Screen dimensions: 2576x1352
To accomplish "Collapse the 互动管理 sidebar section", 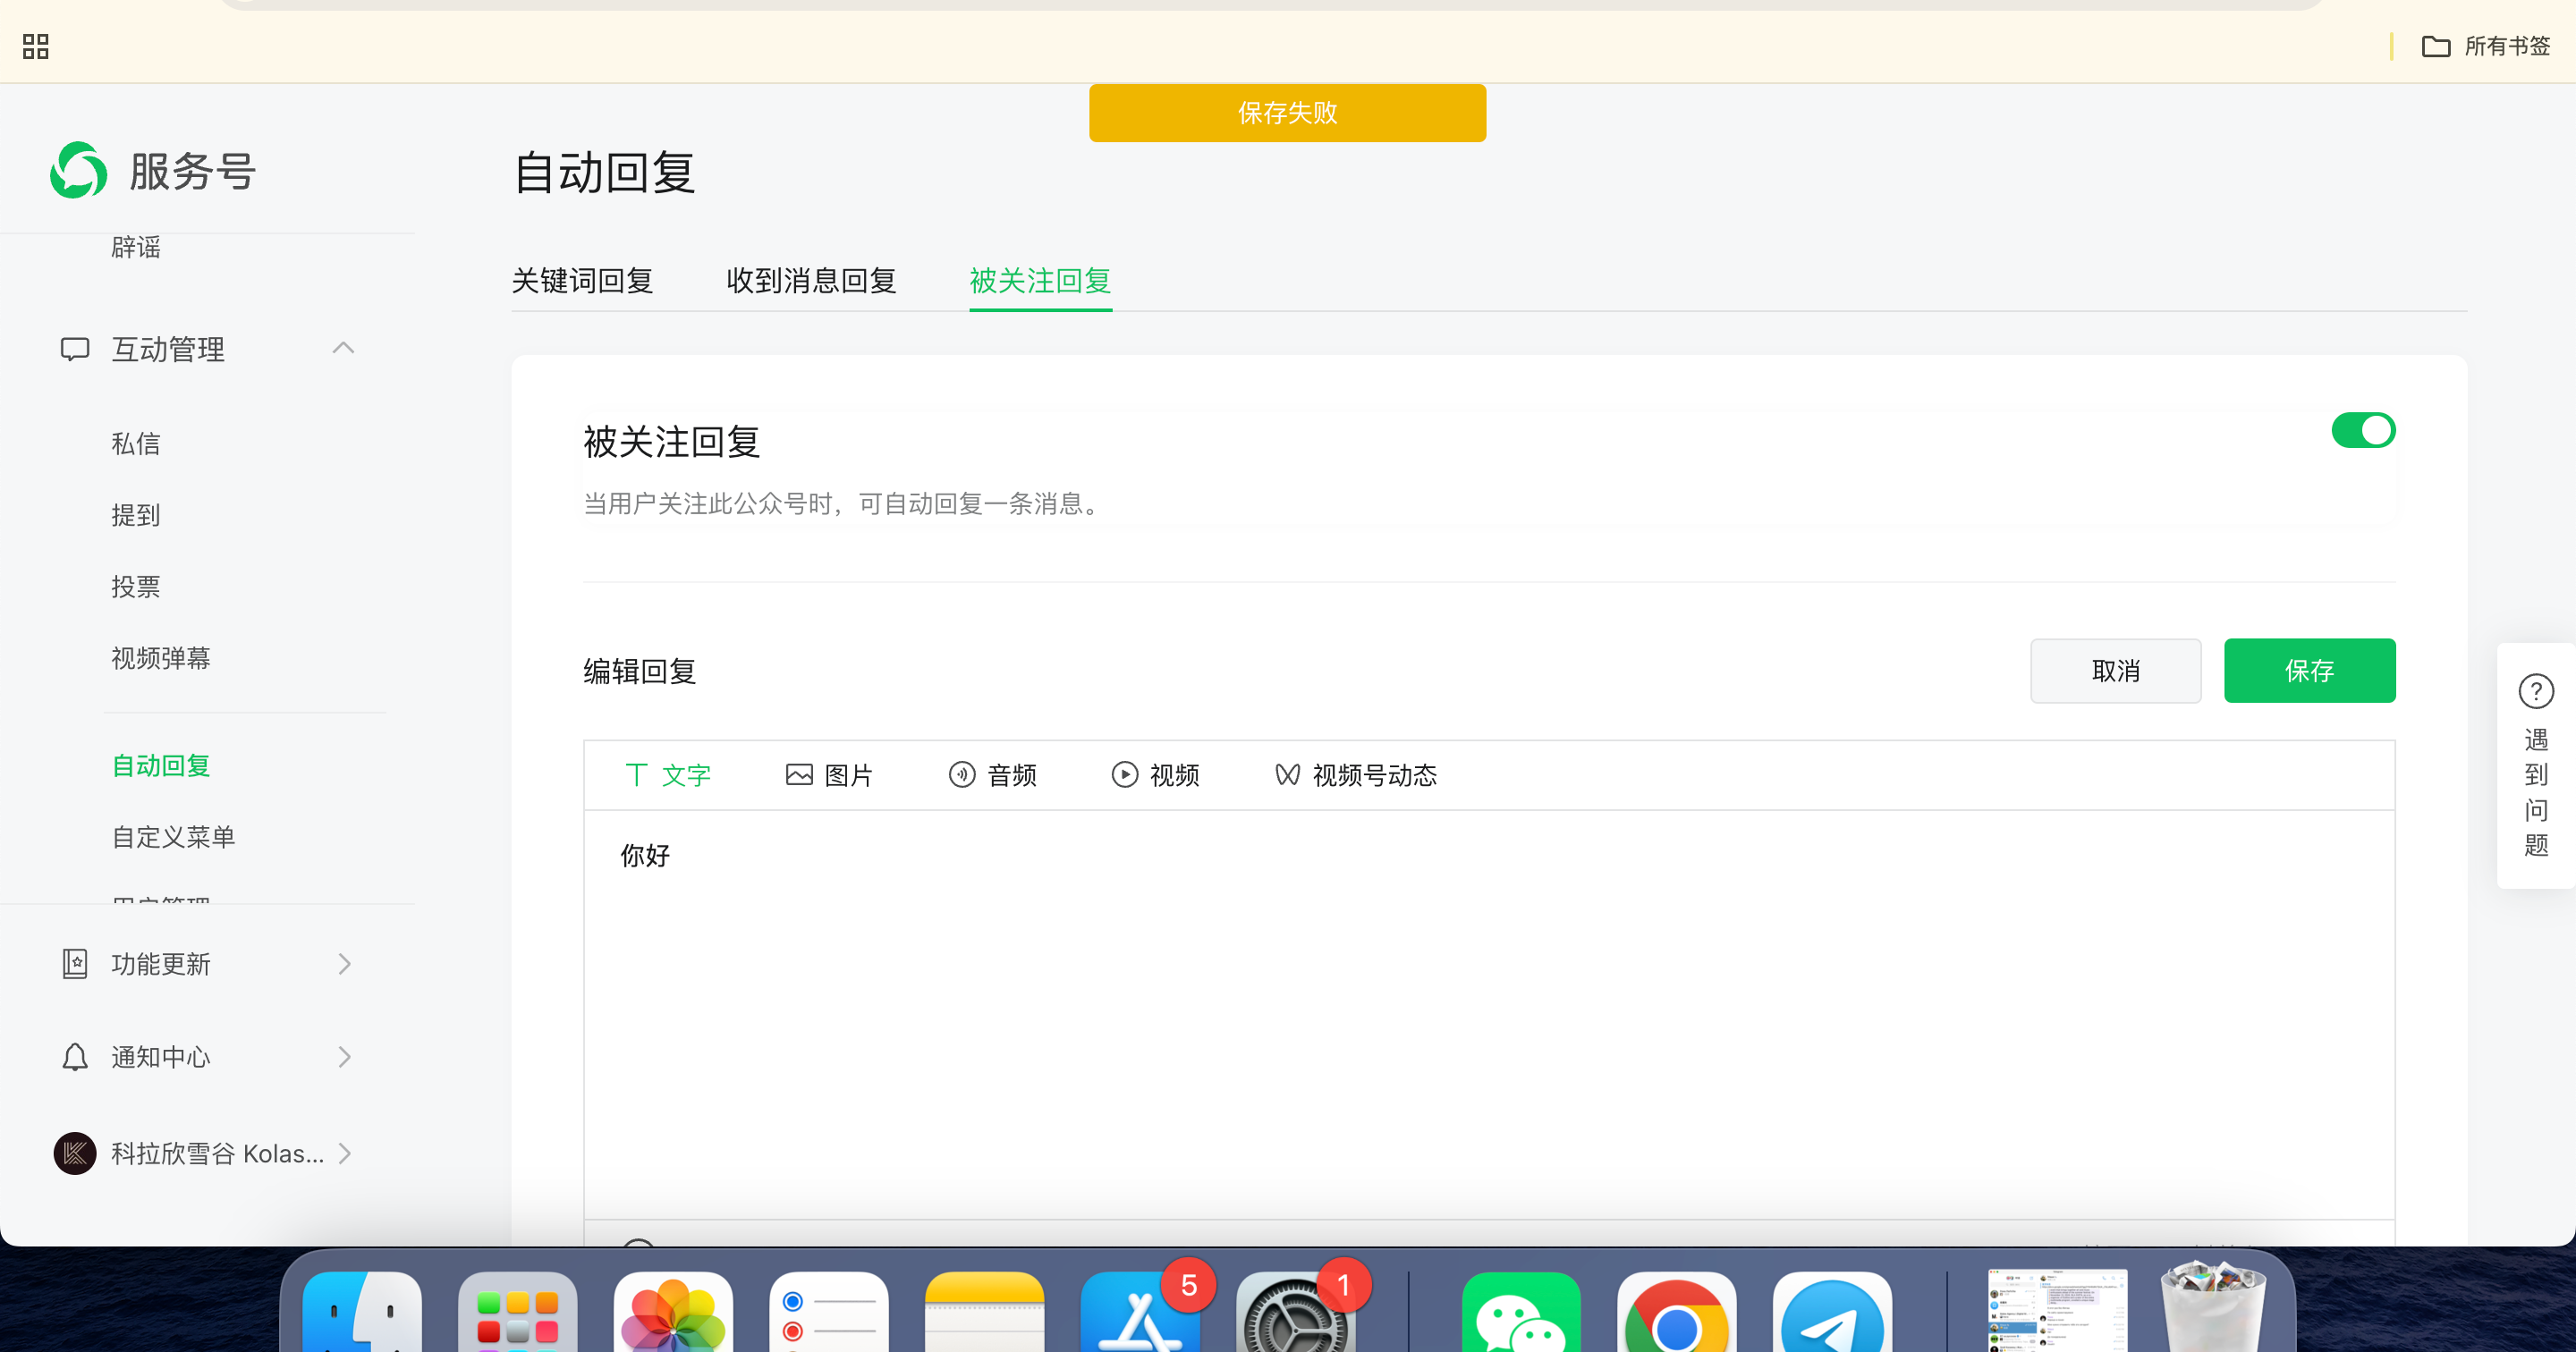I will pyautogui.click(x=343, y=348).
